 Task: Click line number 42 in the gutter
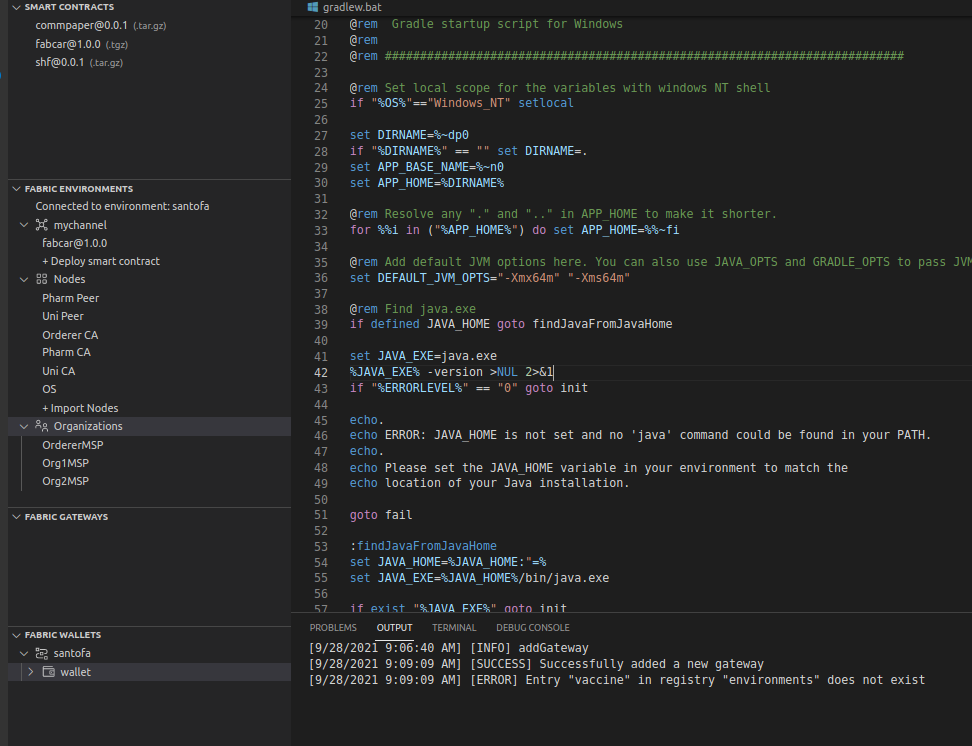coord(320,372)
